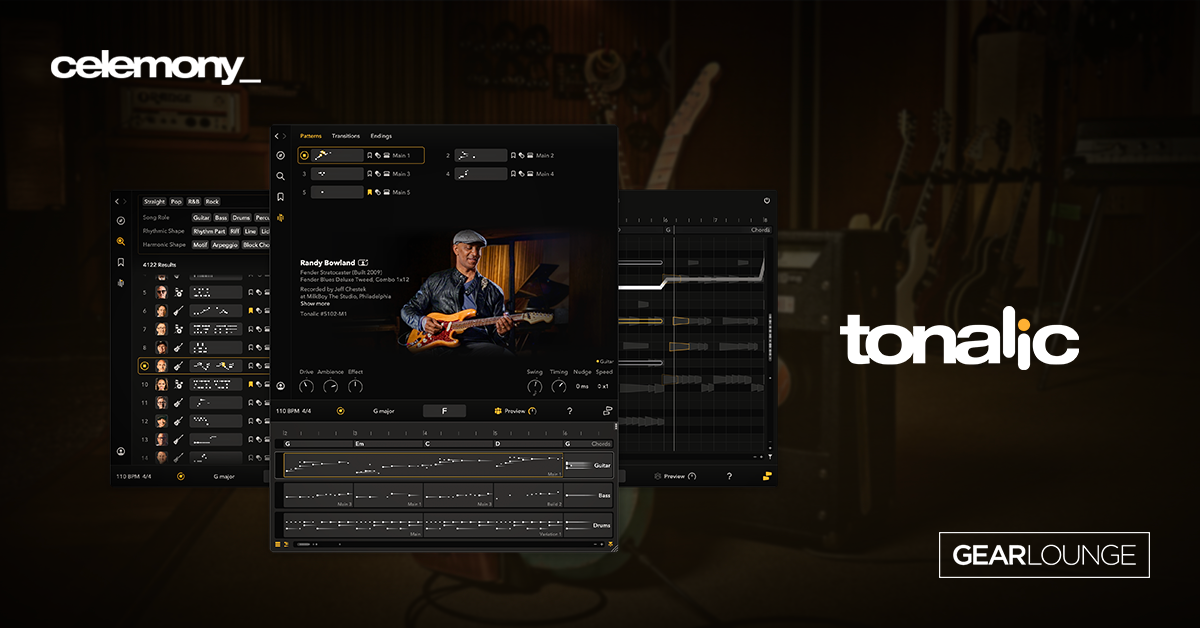Click the musician ID card icon beside Randy Bowland
Screen dimensions: 1200x628
pyautogui.click(x=364, y=263)
